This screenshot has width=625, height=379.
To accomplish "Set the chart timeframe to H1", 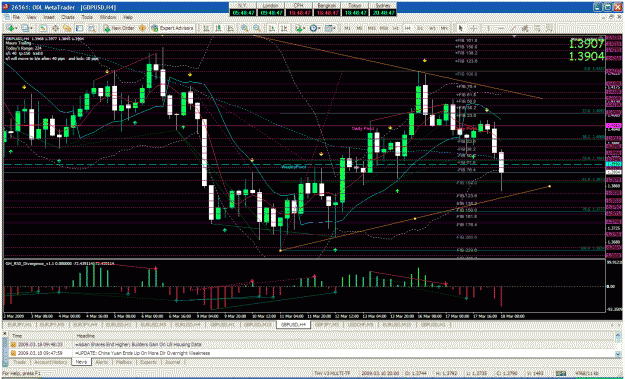I will point(396,28).
